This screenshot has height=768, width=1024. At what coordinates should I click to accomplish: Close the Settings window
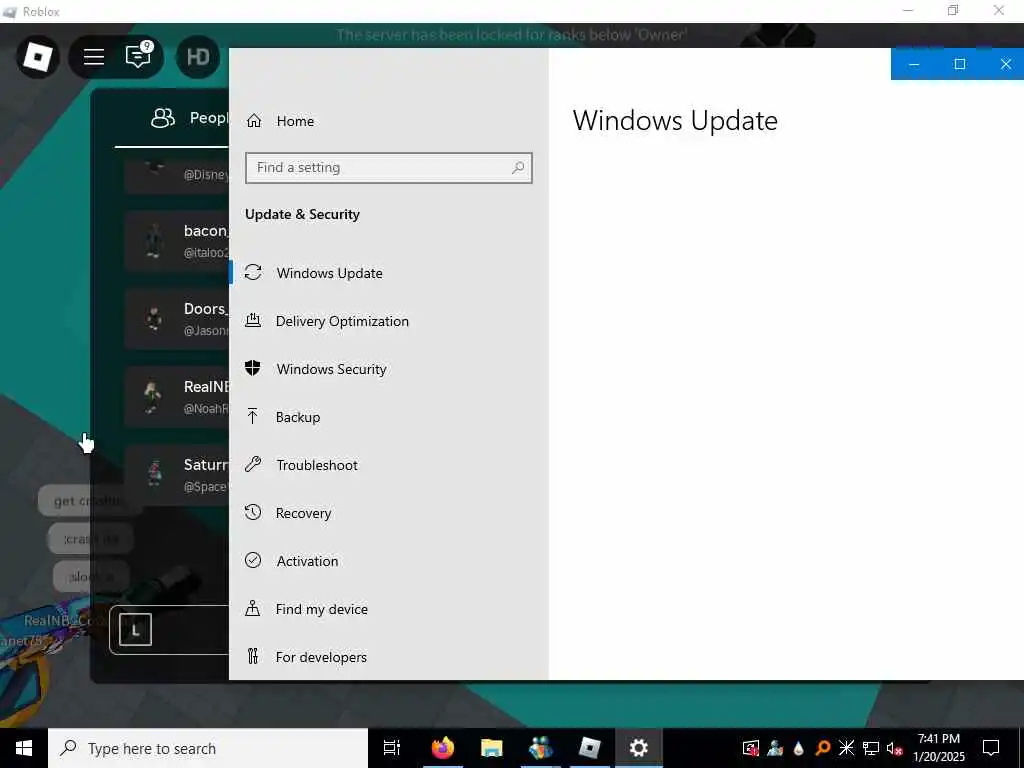[x=1005, y=64]
